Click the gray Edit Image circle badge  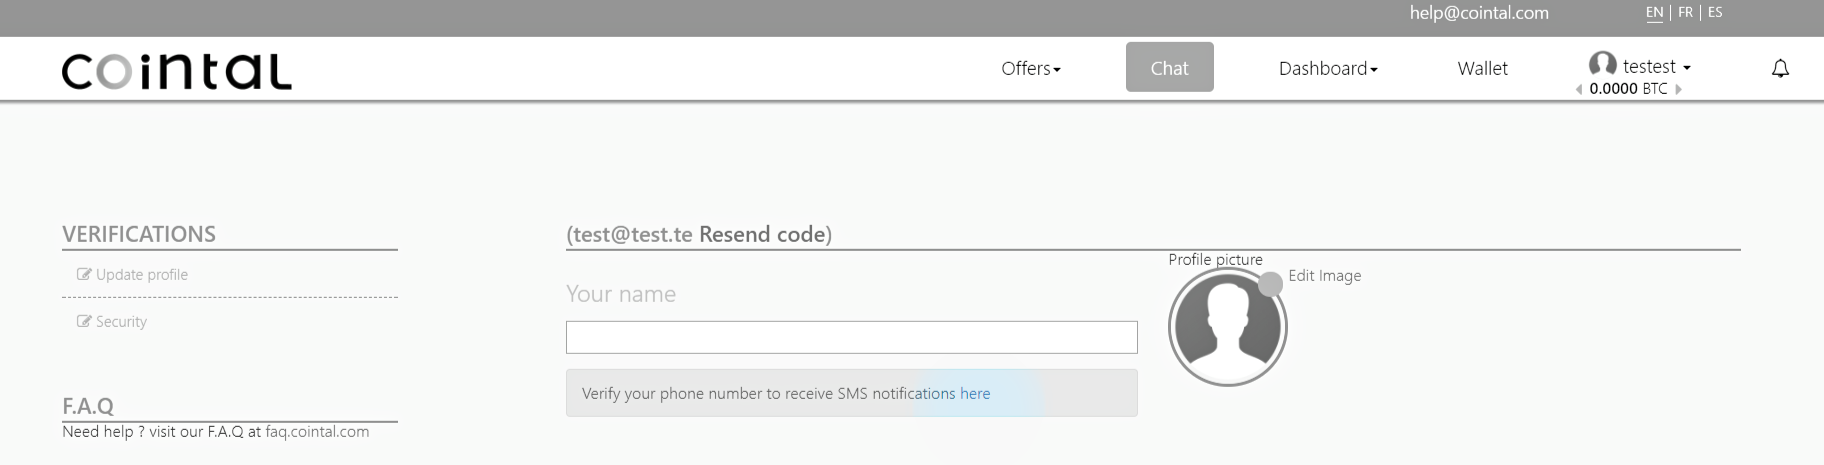[1270, 284]
